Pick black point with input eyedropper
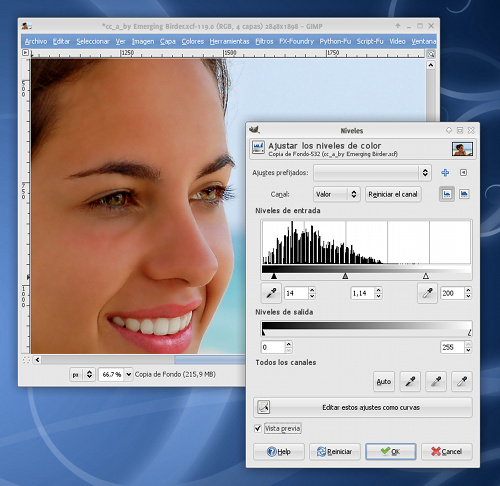500x486 pixels. 271,293
